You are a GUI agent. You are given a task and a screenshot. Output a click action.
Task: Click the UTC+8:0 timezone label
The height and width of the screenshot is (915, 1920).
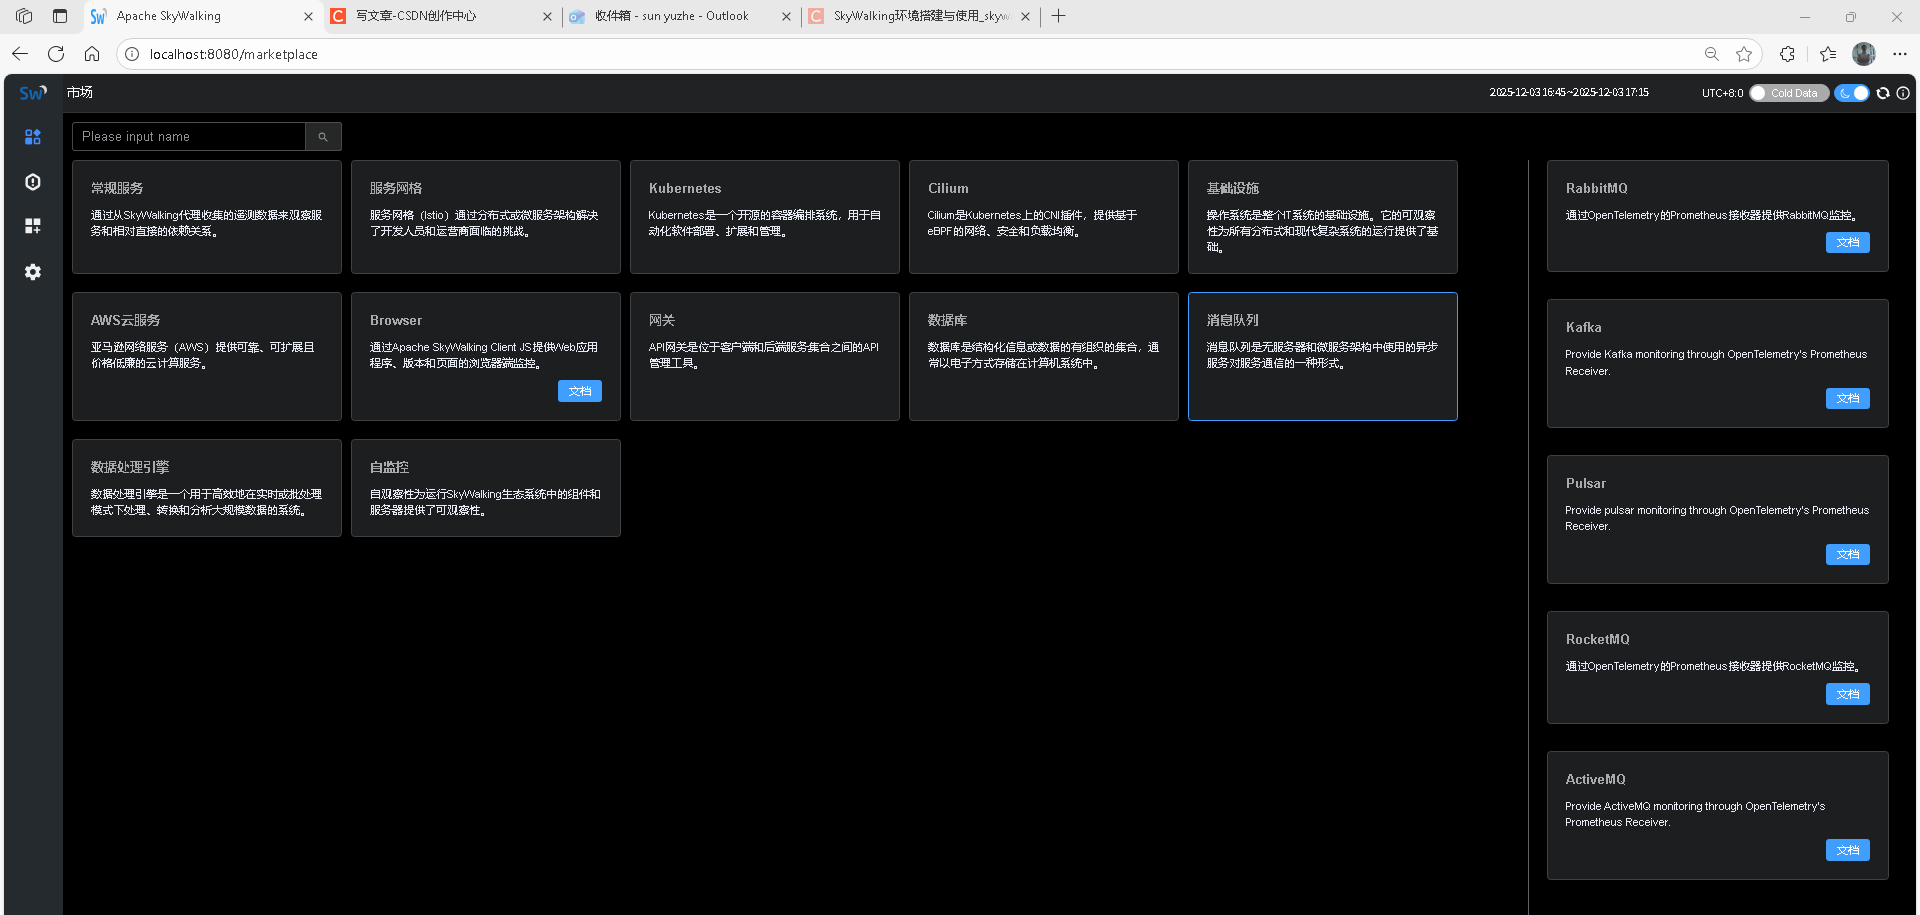tap(1722, 93)
